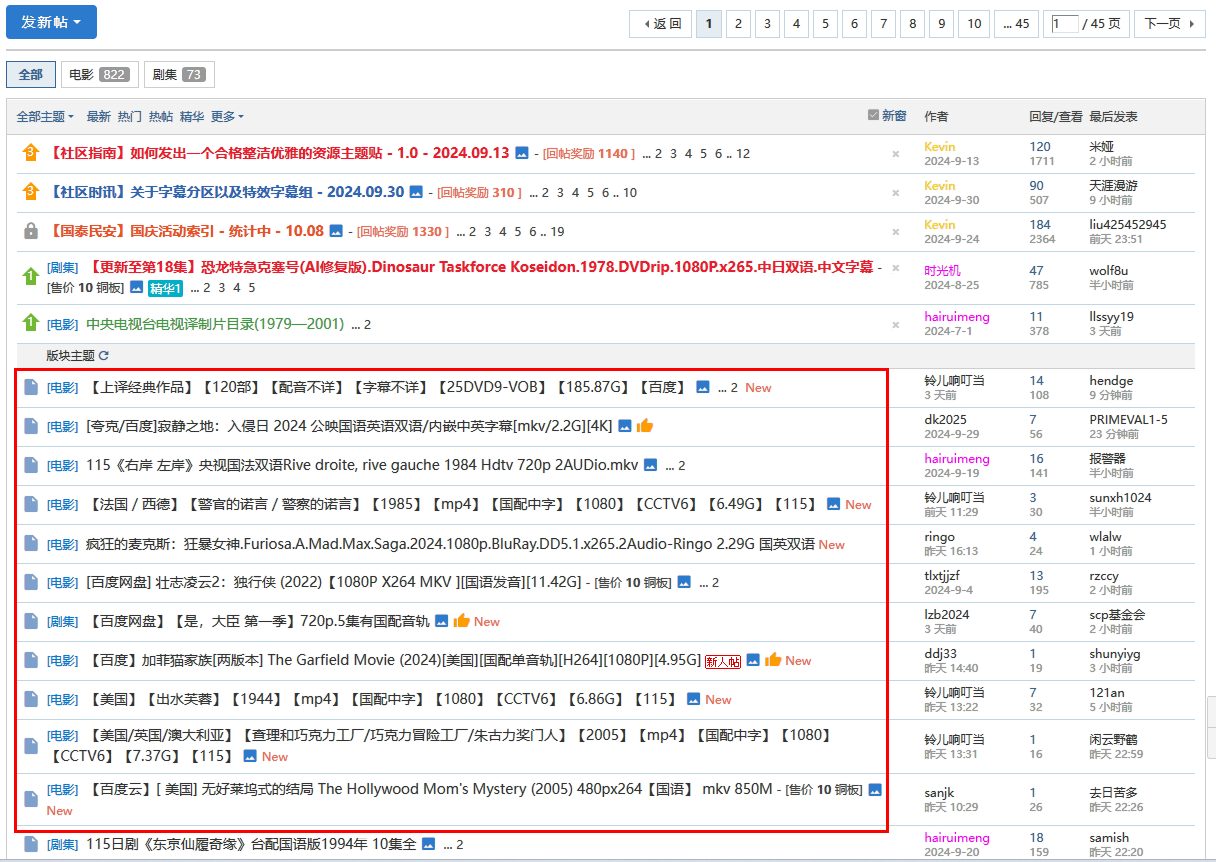This screenshot has width=1216, height=862.
Task: Expand the 全部主题 filter dropdown
Action: (x=45, y=117)
